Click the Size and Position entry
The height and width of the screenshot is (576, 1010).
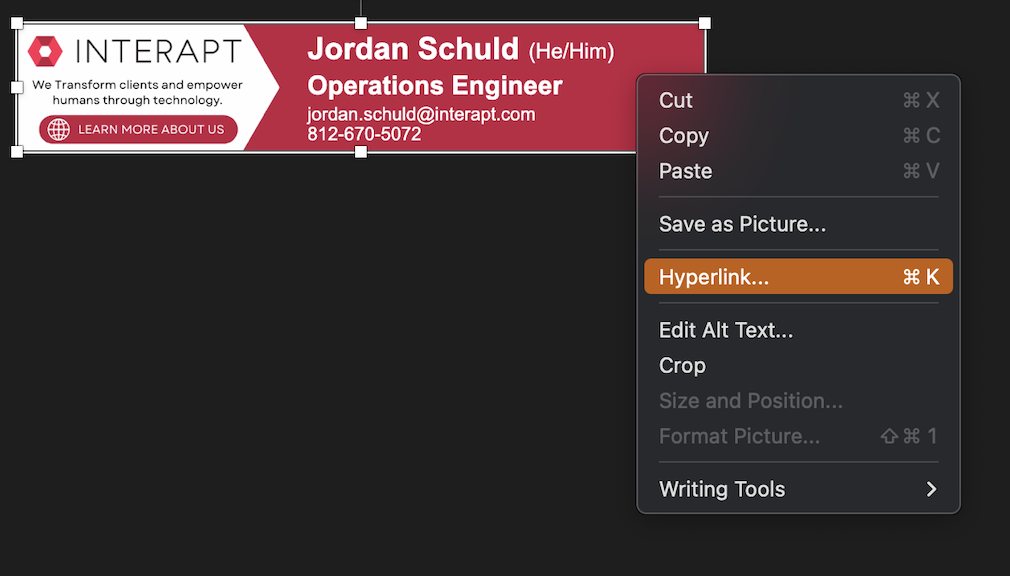coord(751,401)
